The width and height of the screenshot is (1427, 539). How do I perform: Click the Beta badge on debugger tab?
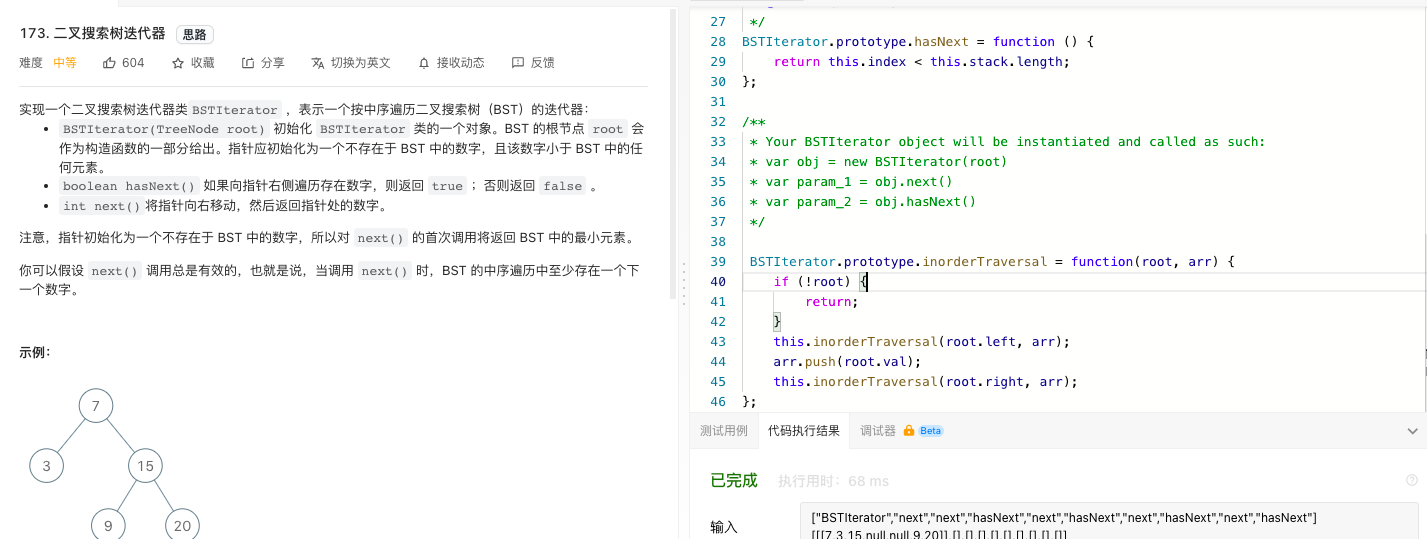coord(931,431)
